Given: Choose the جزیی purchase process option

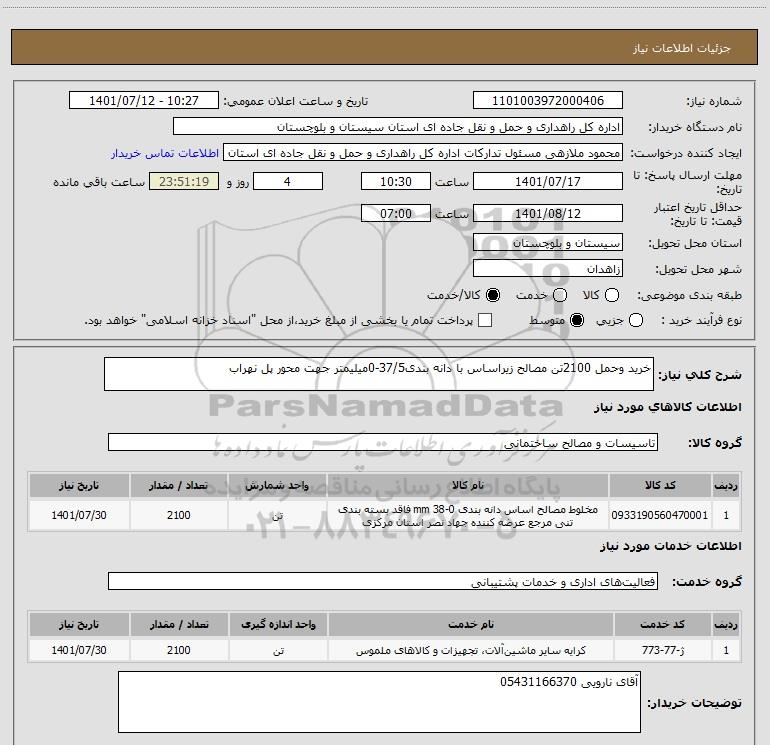Looking at the screenshot, I should coord(635,321).
